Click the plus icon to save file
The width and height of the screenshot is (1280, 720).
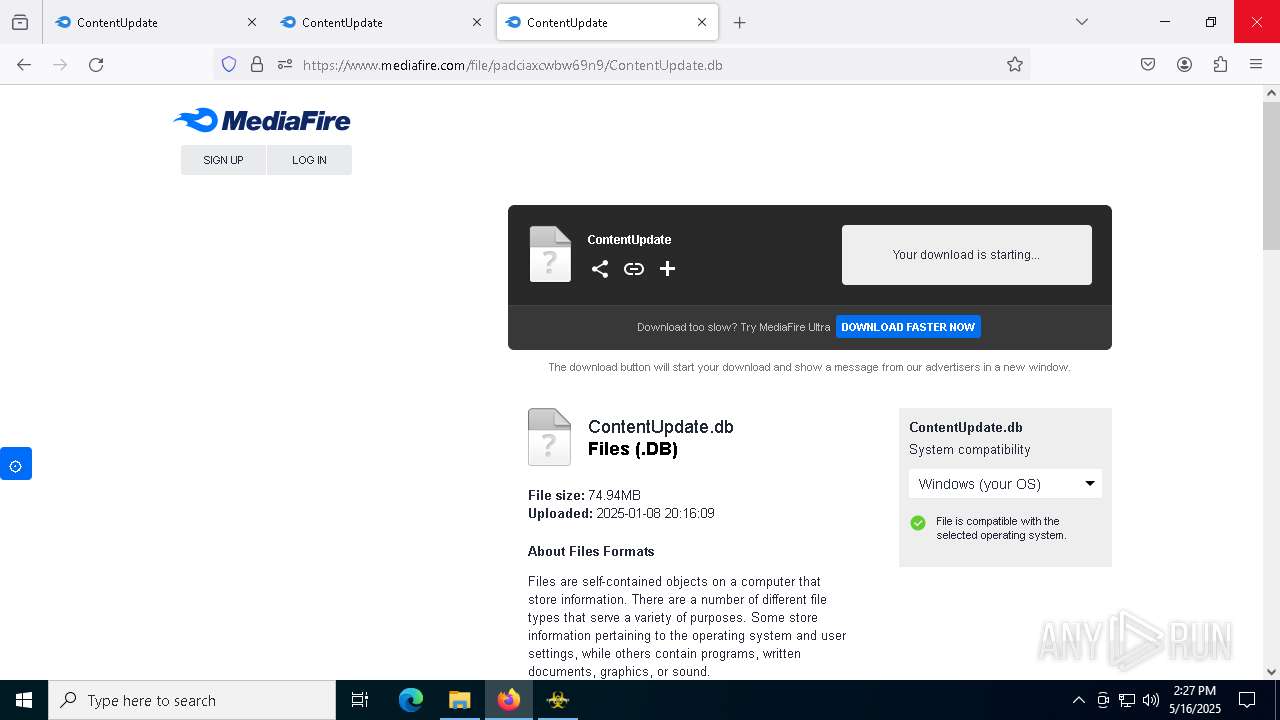tap(667, 269)
